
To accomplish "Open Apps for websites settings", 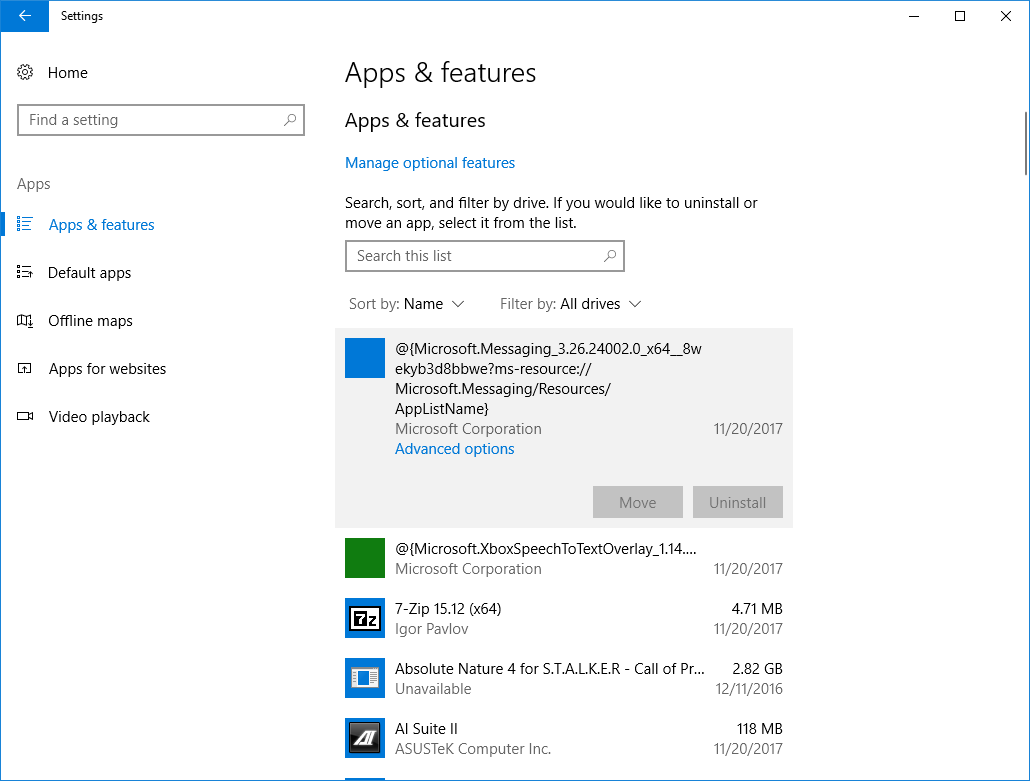I will (x=108, y=368).
